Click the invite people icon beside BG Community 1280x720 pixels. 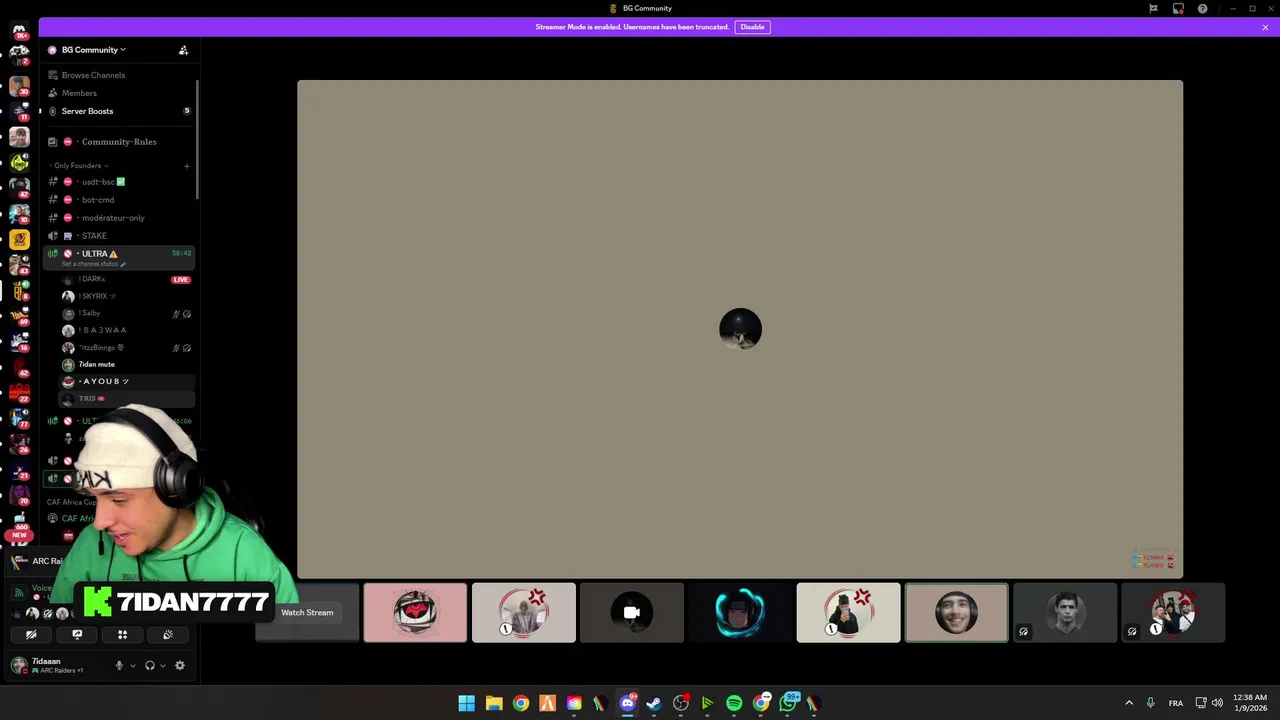[183, 50]
